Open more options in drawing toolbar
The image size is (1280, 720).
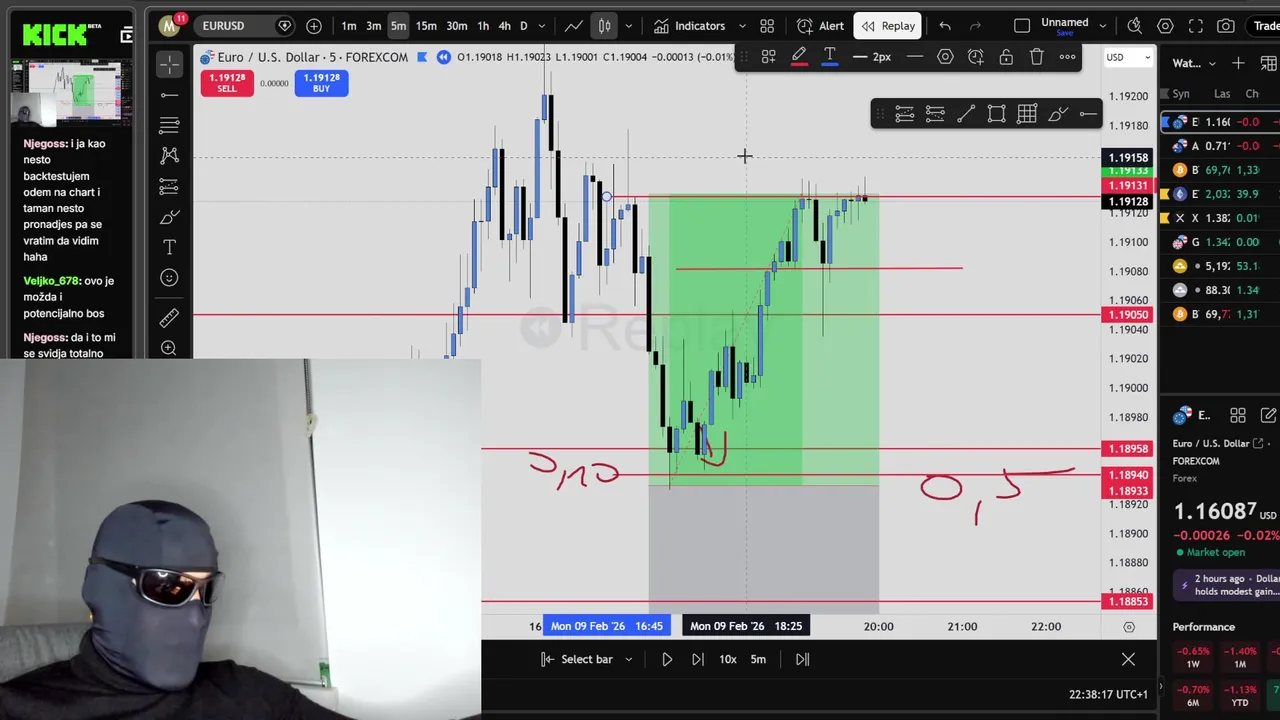tap(1067, 57)
